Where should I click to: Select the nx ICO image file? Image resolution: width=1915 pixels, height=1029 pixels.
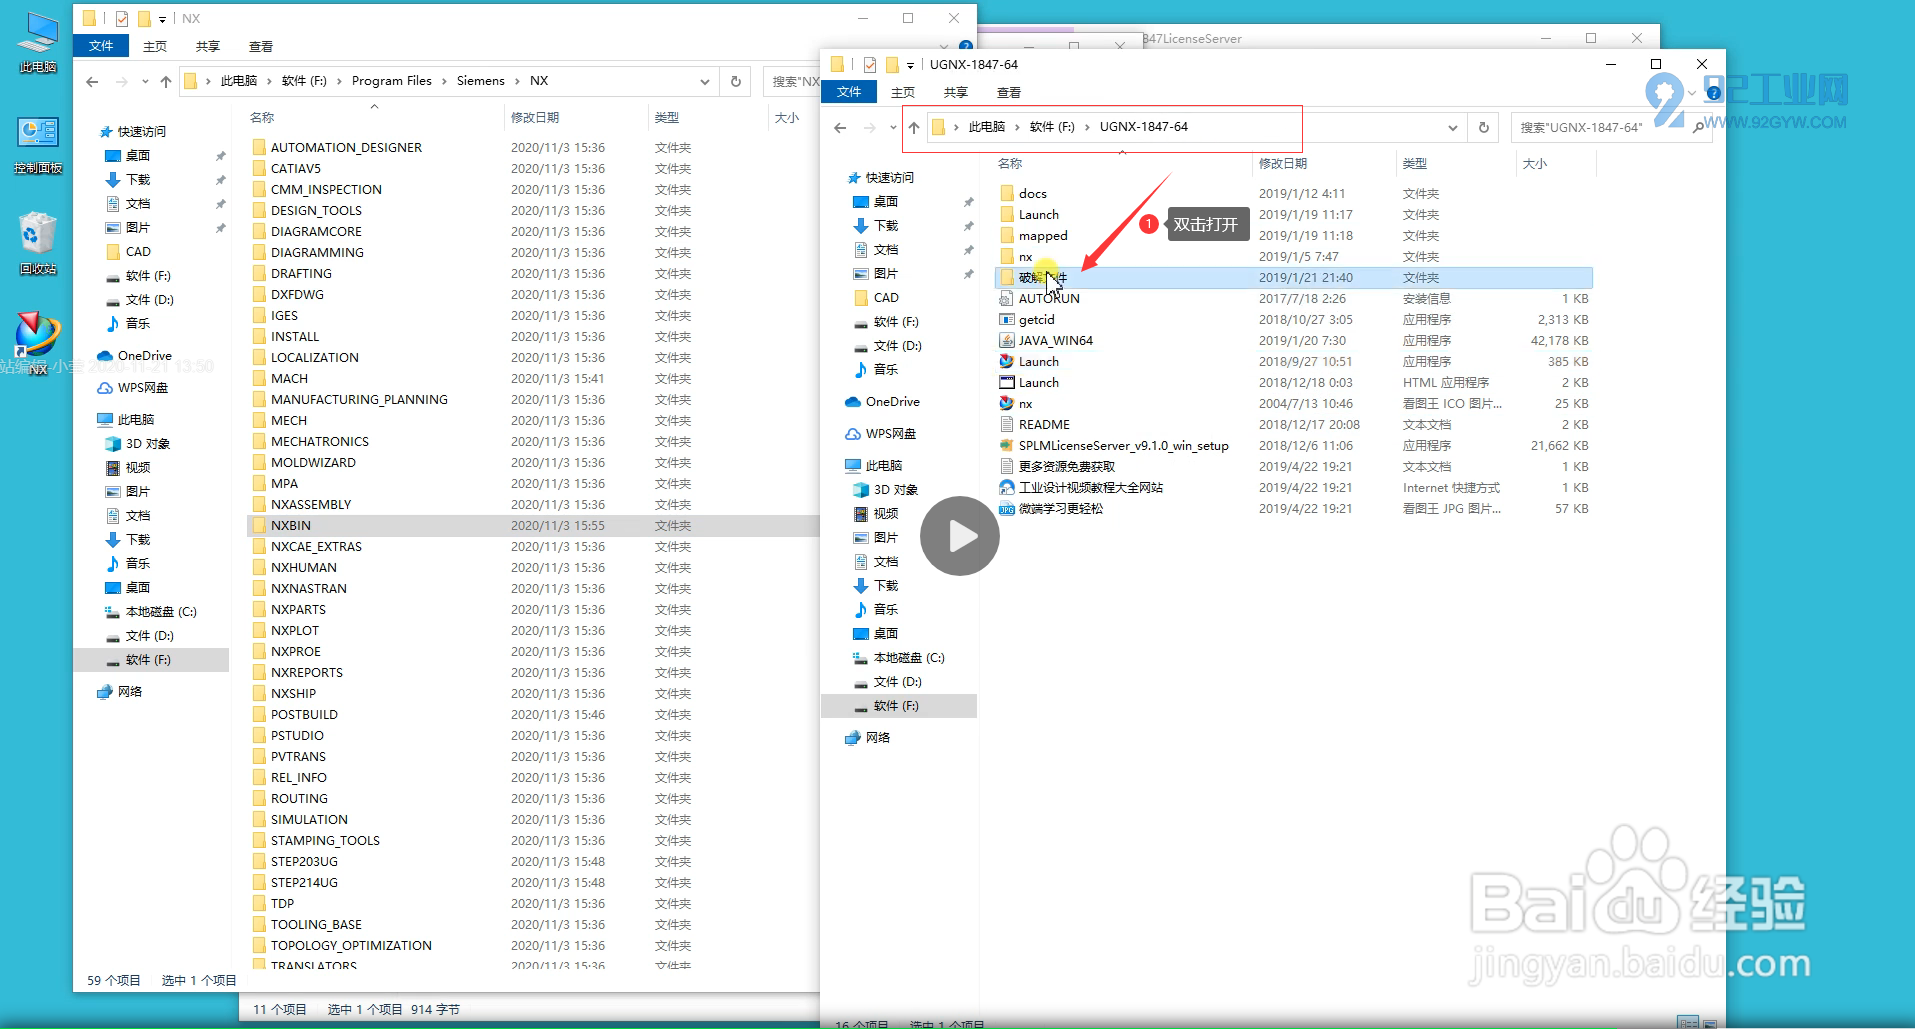pyautogui.click(x=1025, y=404)
